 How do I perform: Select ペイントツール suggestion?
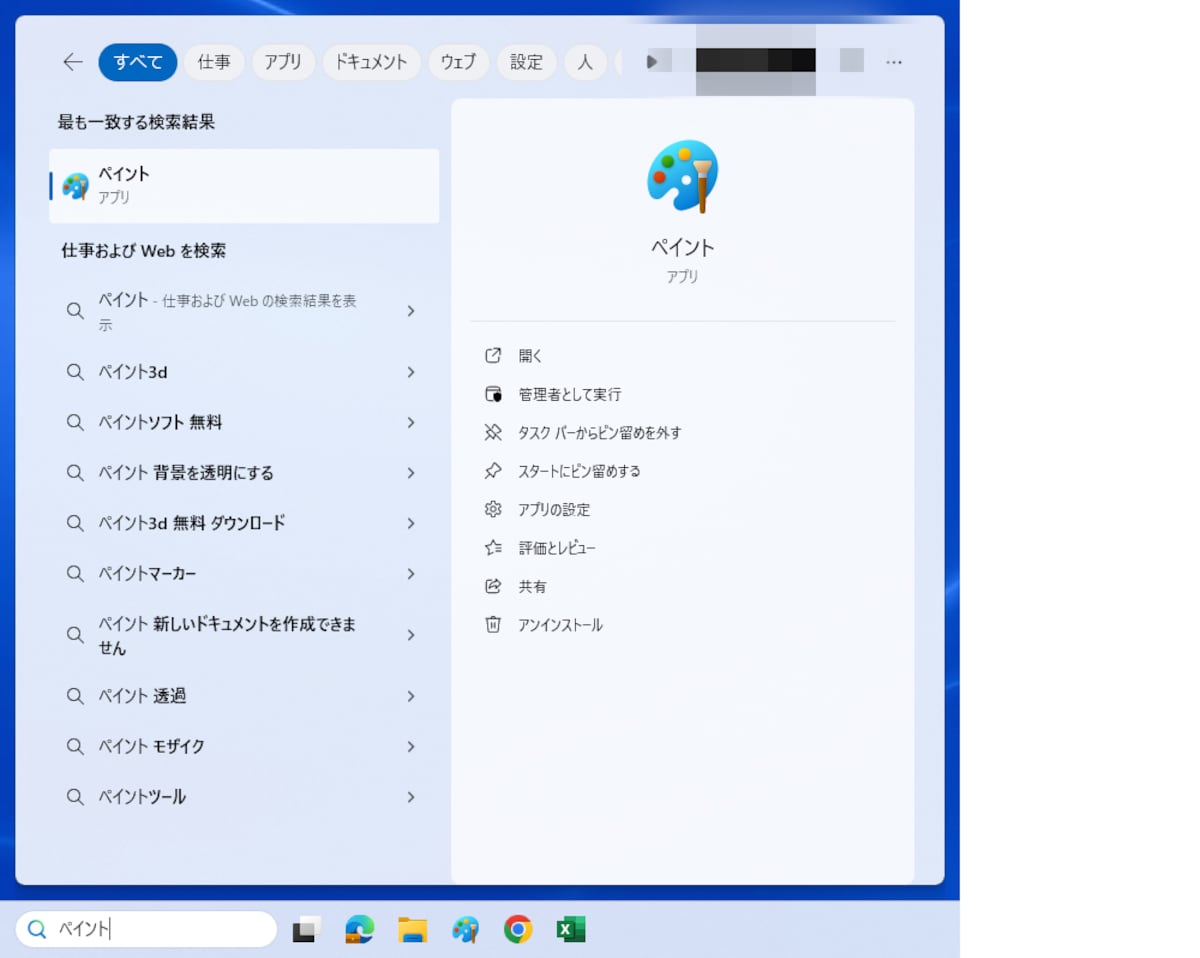click(x=244, y=797)
